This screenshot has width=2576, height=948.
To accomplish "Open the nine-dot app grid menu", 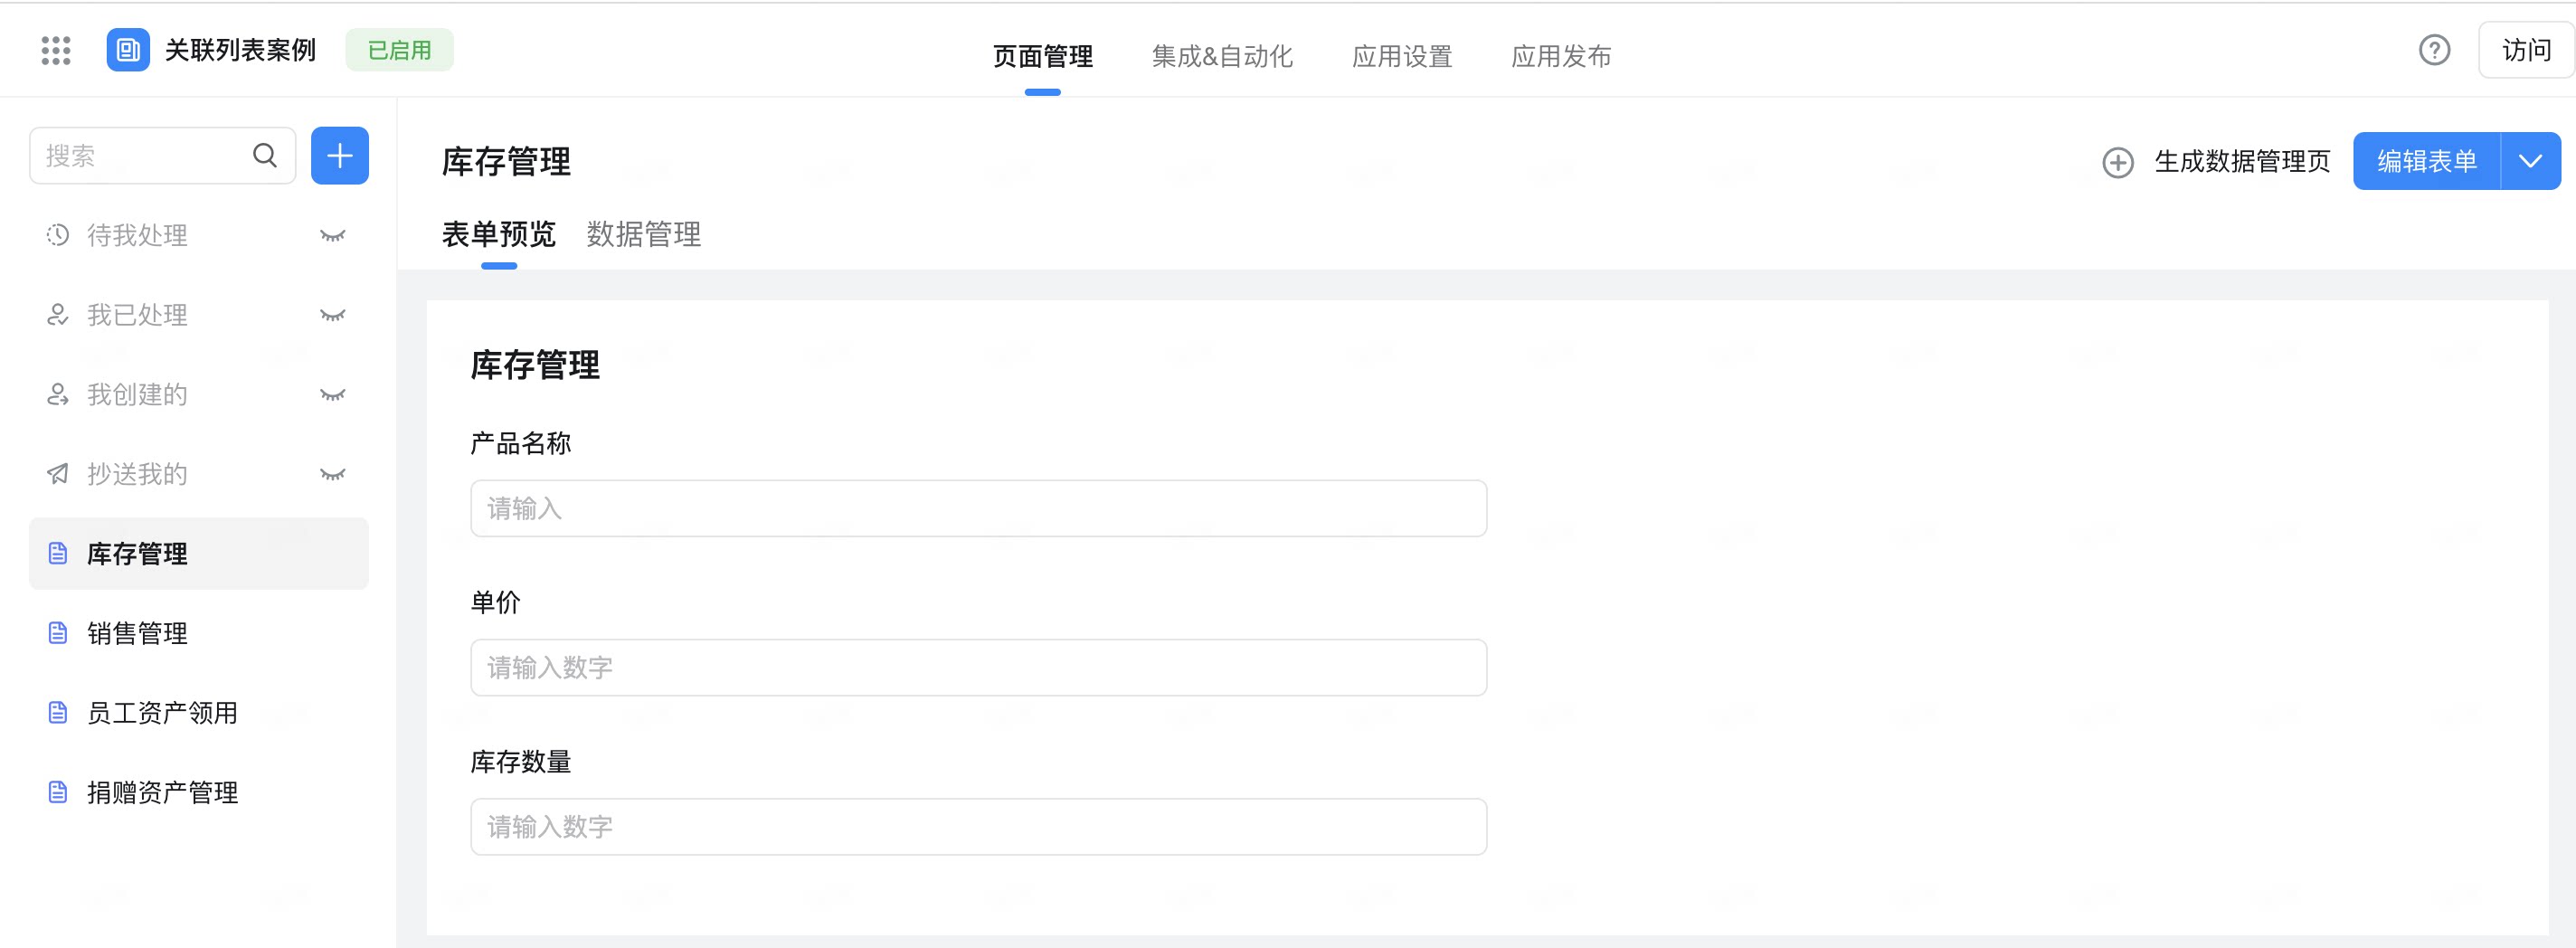I will click(x=56, y=50).
